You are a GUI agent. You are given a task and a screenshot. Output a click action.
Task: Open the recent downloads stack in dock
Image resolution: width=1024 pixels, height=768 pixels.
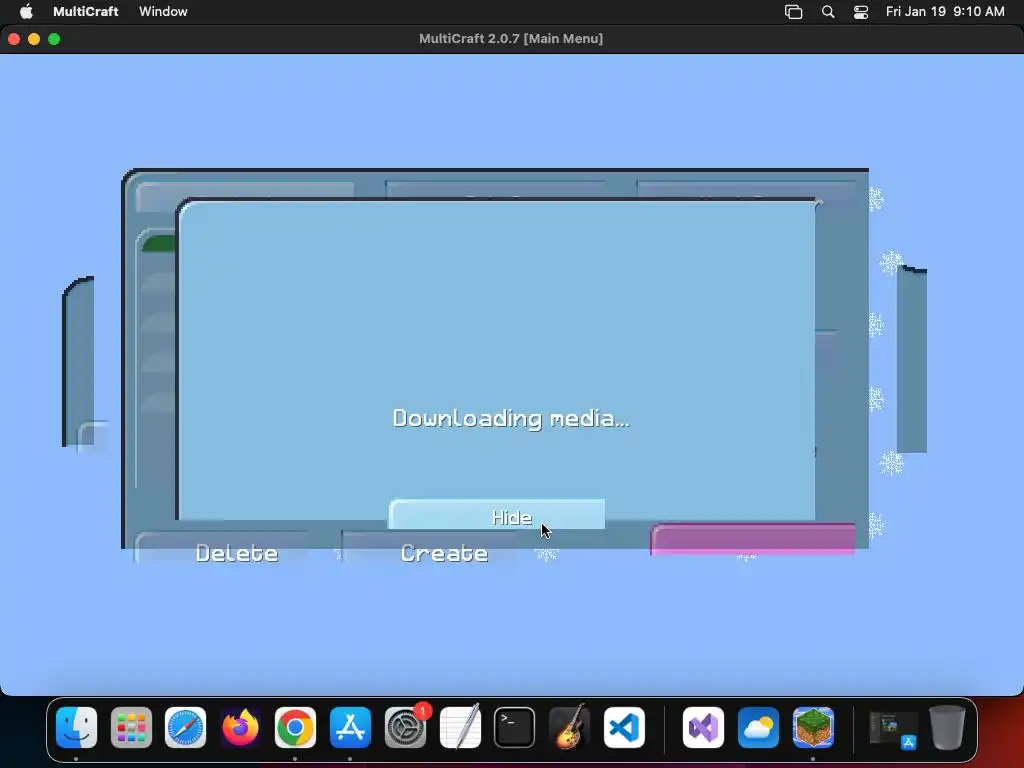point(893,729)
